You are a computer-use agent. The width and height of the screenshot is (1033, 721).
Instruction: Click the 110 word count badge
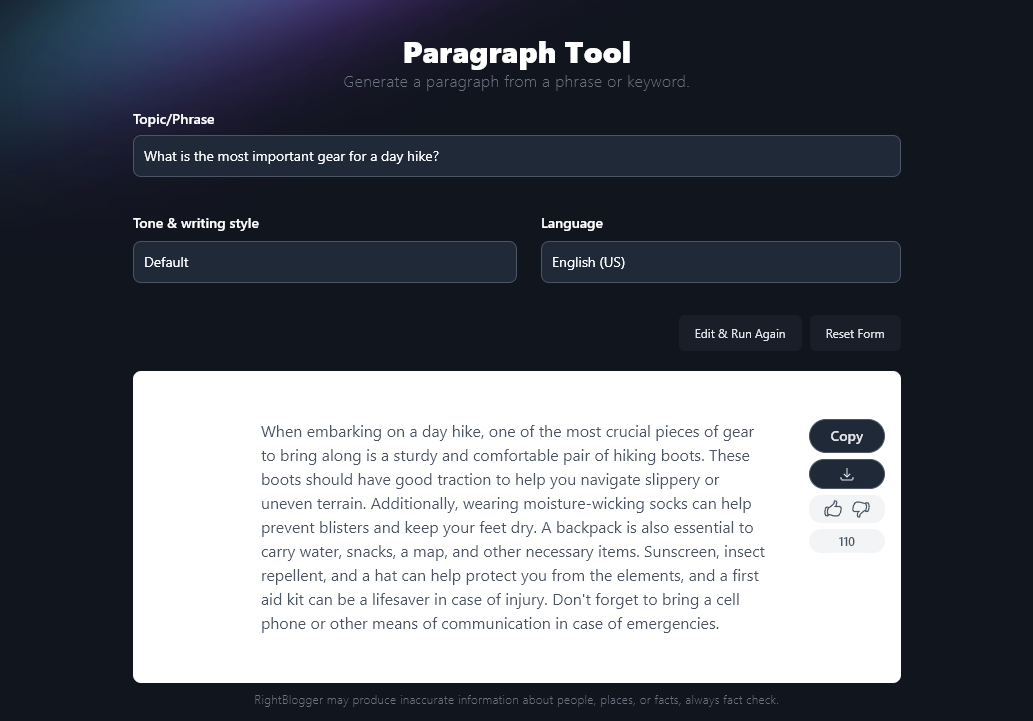[846, 541]
